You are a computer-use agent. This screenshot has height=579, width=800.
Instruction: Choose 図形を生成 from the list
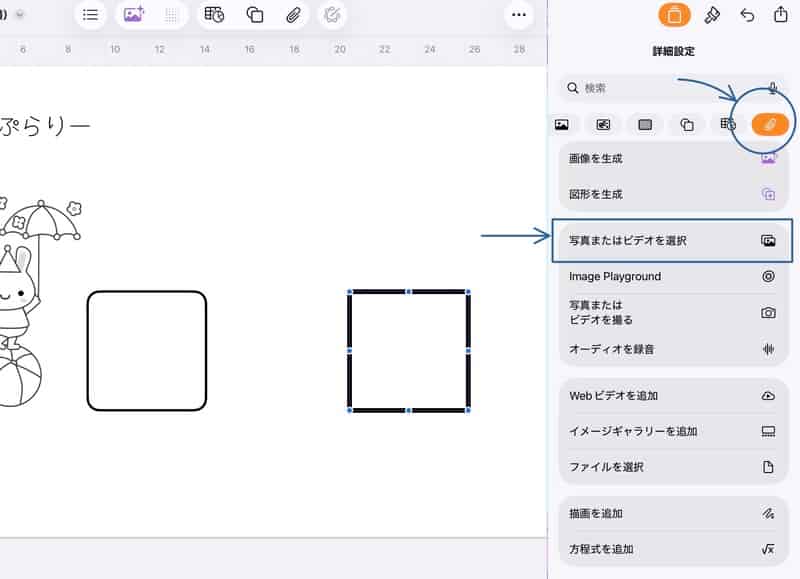tap(672, 194)
